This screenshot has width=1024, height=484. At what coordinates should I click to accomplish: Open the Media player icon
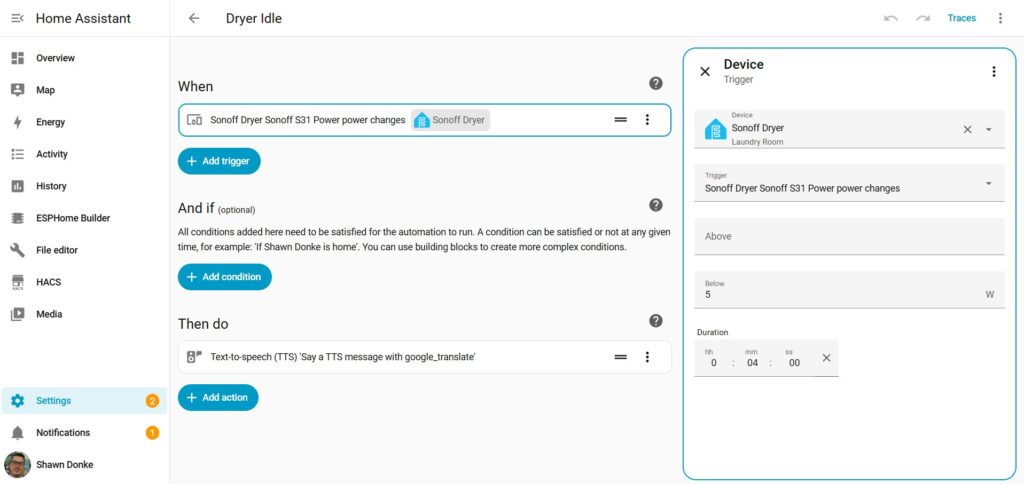click(18, 314)
